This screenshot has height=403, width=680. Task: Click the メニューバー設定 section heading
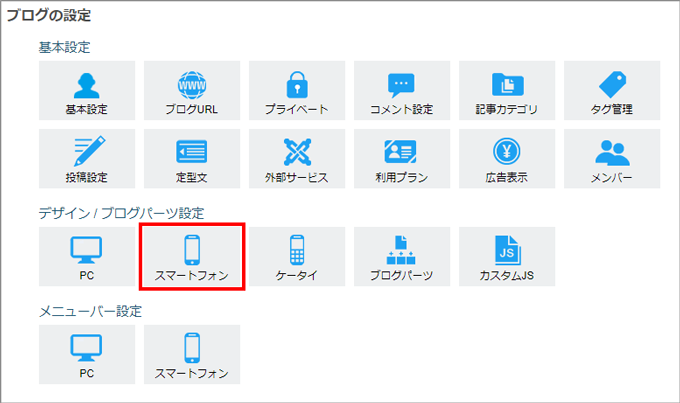[x=91, y=311]
